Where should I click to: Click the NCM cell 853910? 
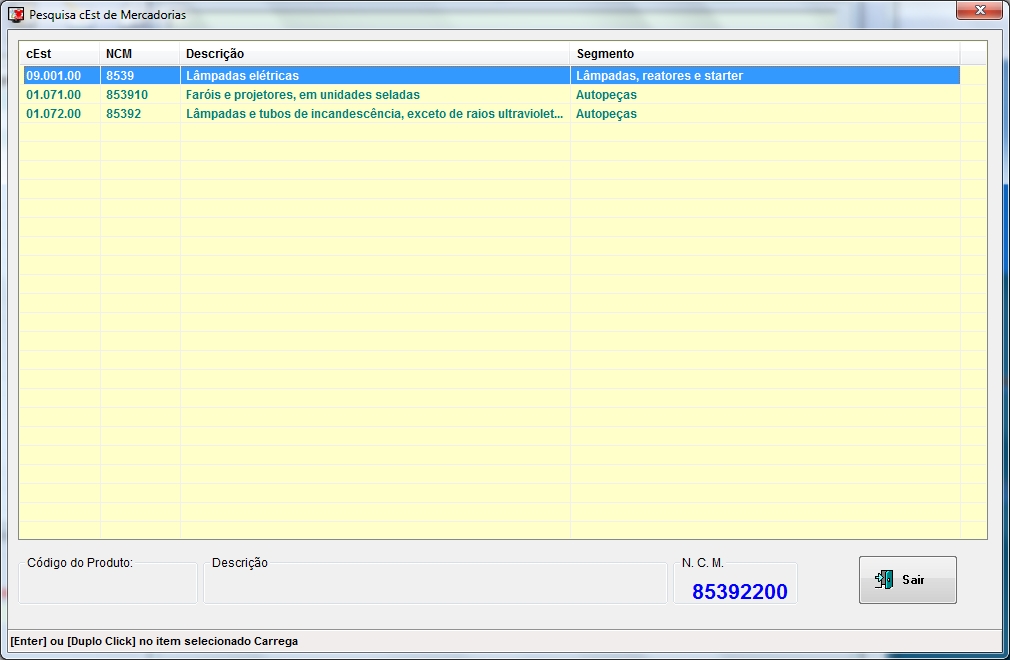pos(127,95)
